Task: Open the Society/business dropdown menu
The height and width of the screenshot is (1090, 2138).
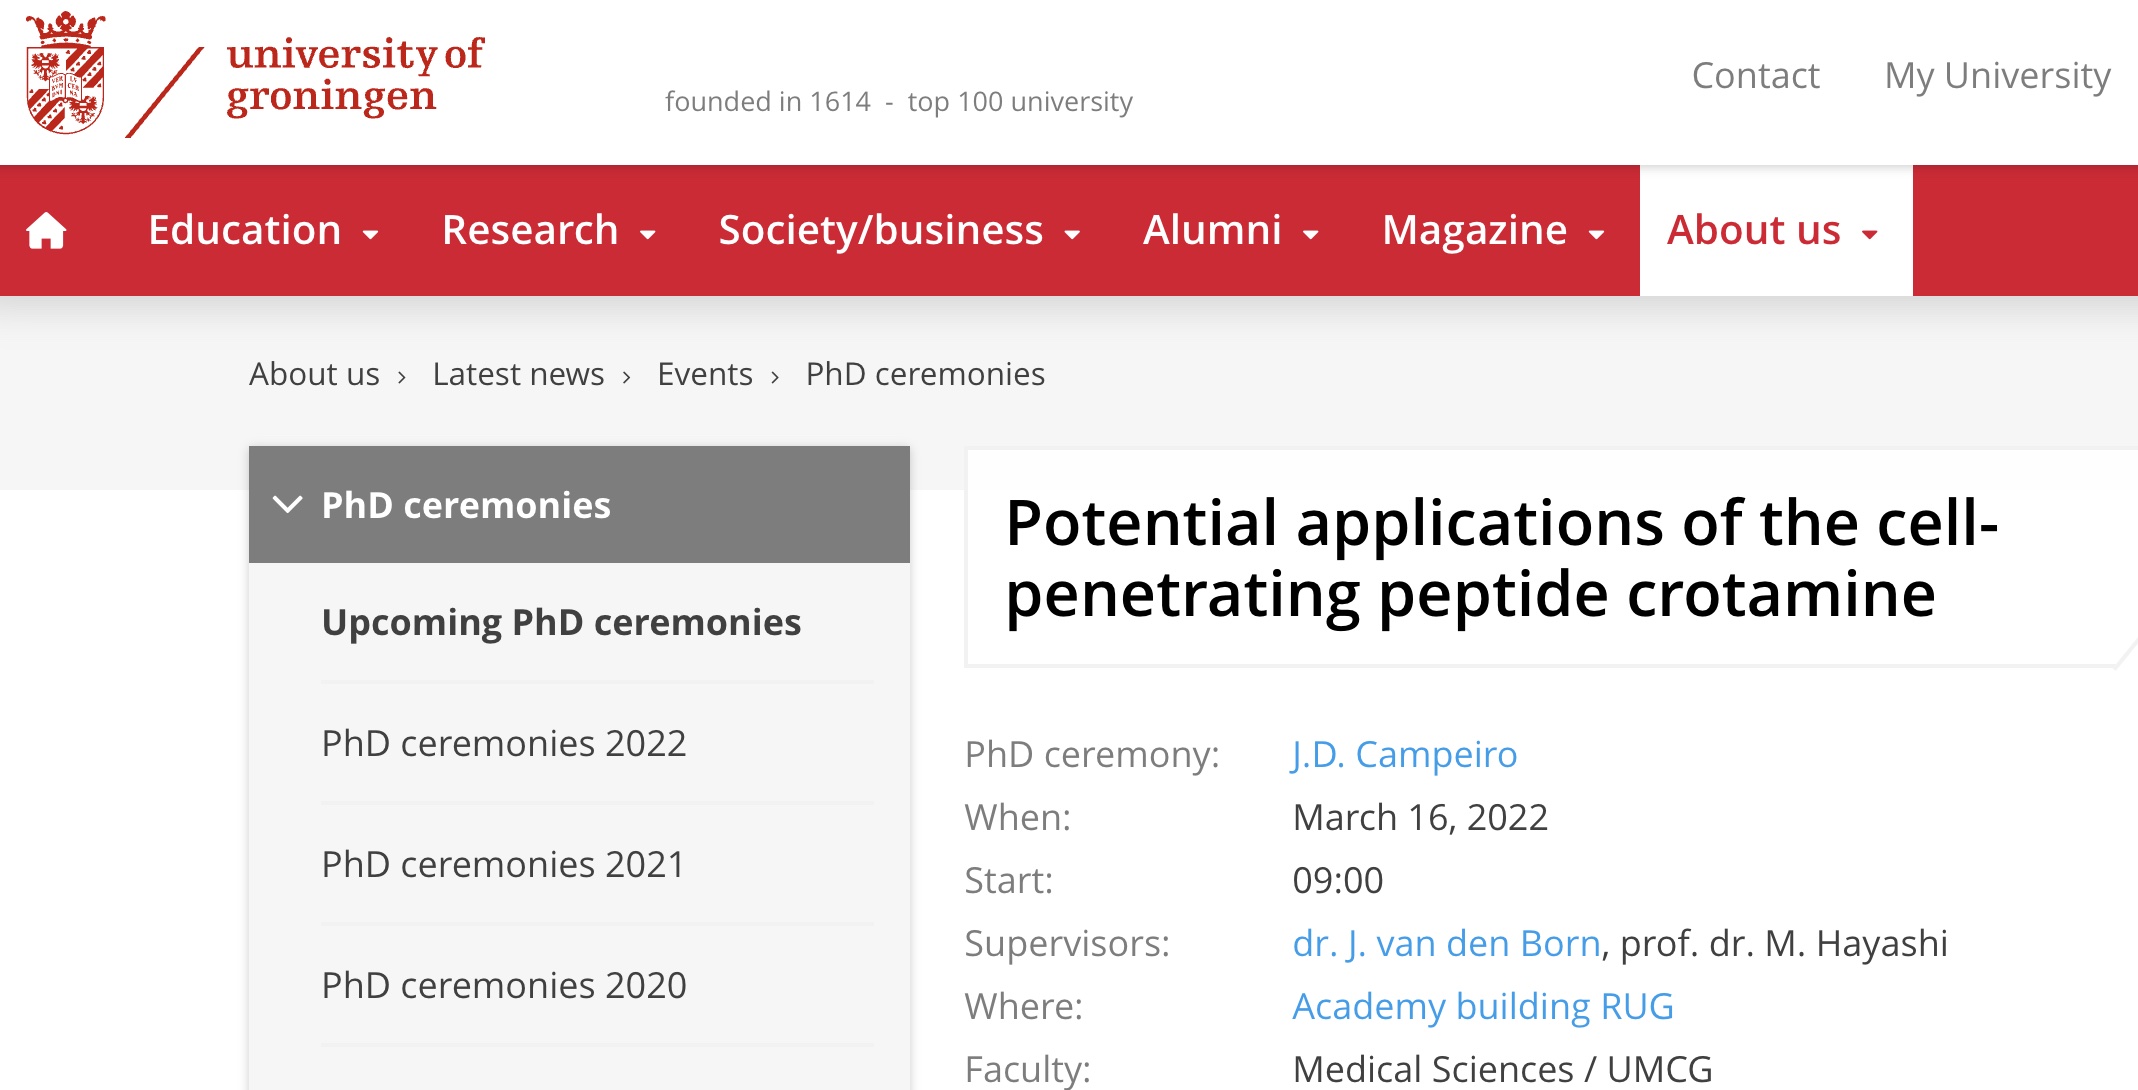Action: 900,230
